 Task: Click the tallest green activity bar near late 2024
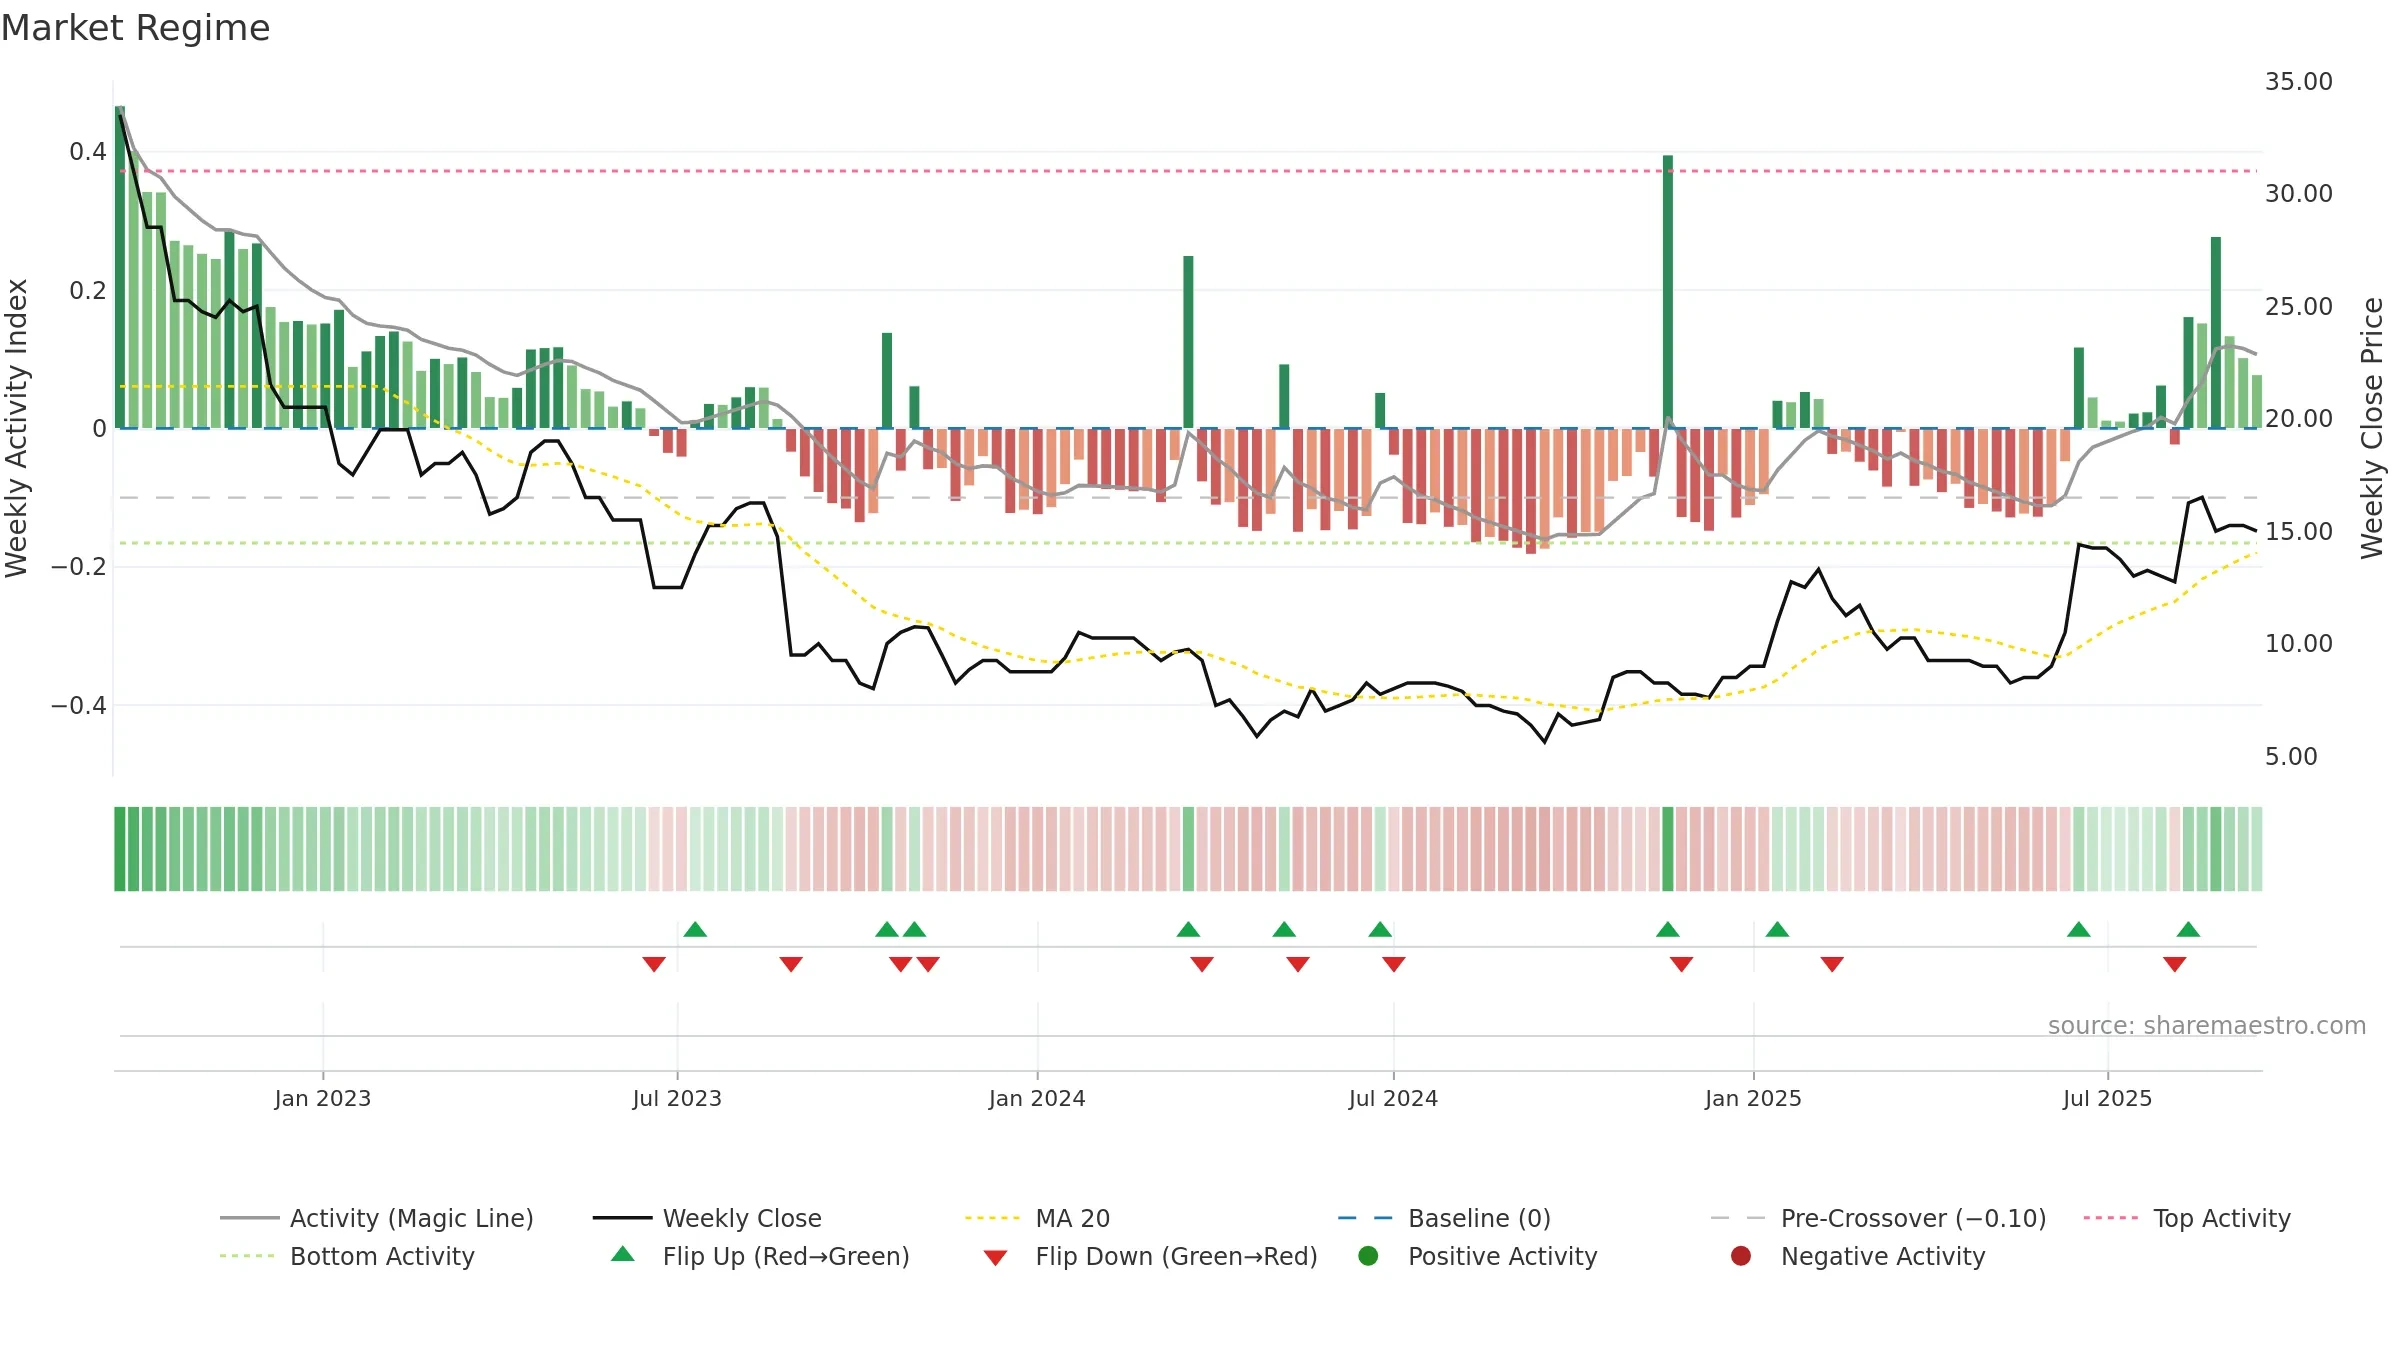[1668, 291]
